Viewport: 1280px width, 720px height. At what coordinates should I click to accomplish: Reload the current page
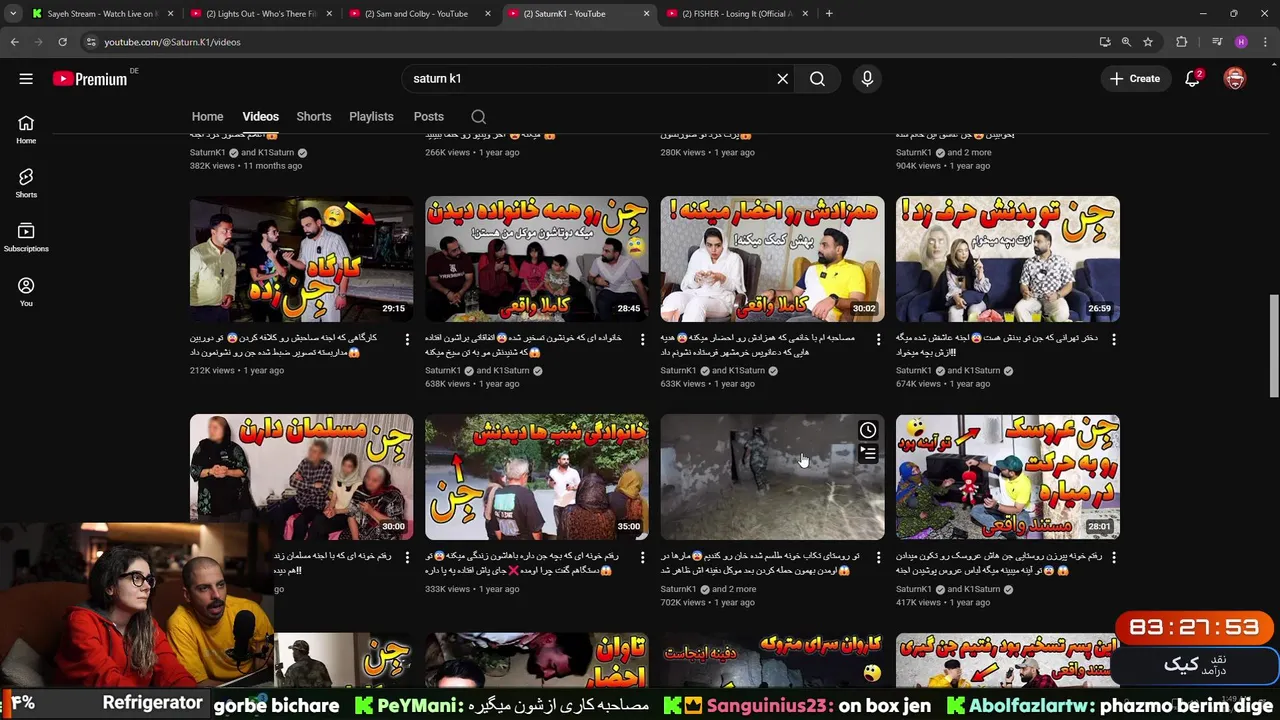coord(62,42)
